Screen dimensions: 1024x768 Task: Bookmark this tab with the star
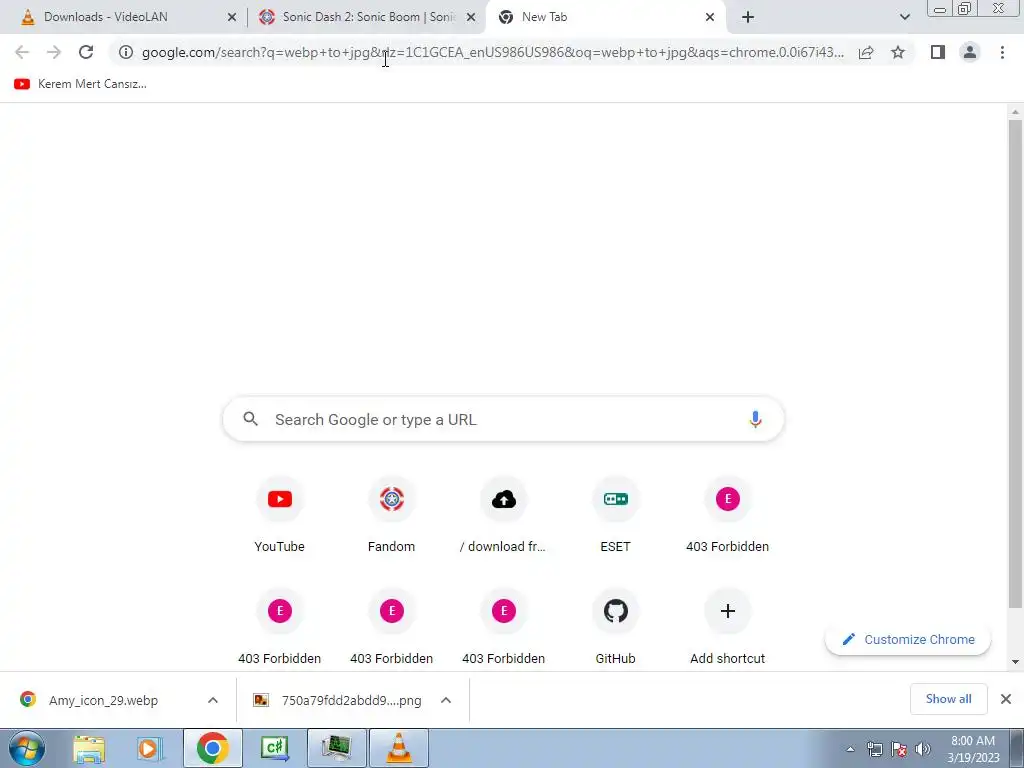898,52
